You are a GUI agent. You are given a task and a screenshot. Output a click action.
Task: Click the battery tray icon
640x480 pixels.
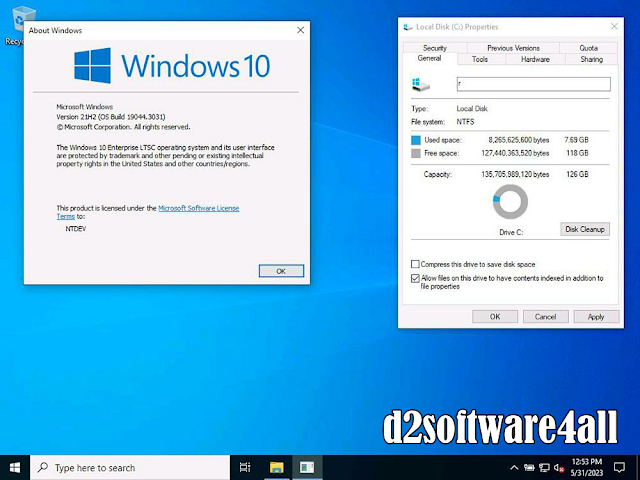[529, 468]
